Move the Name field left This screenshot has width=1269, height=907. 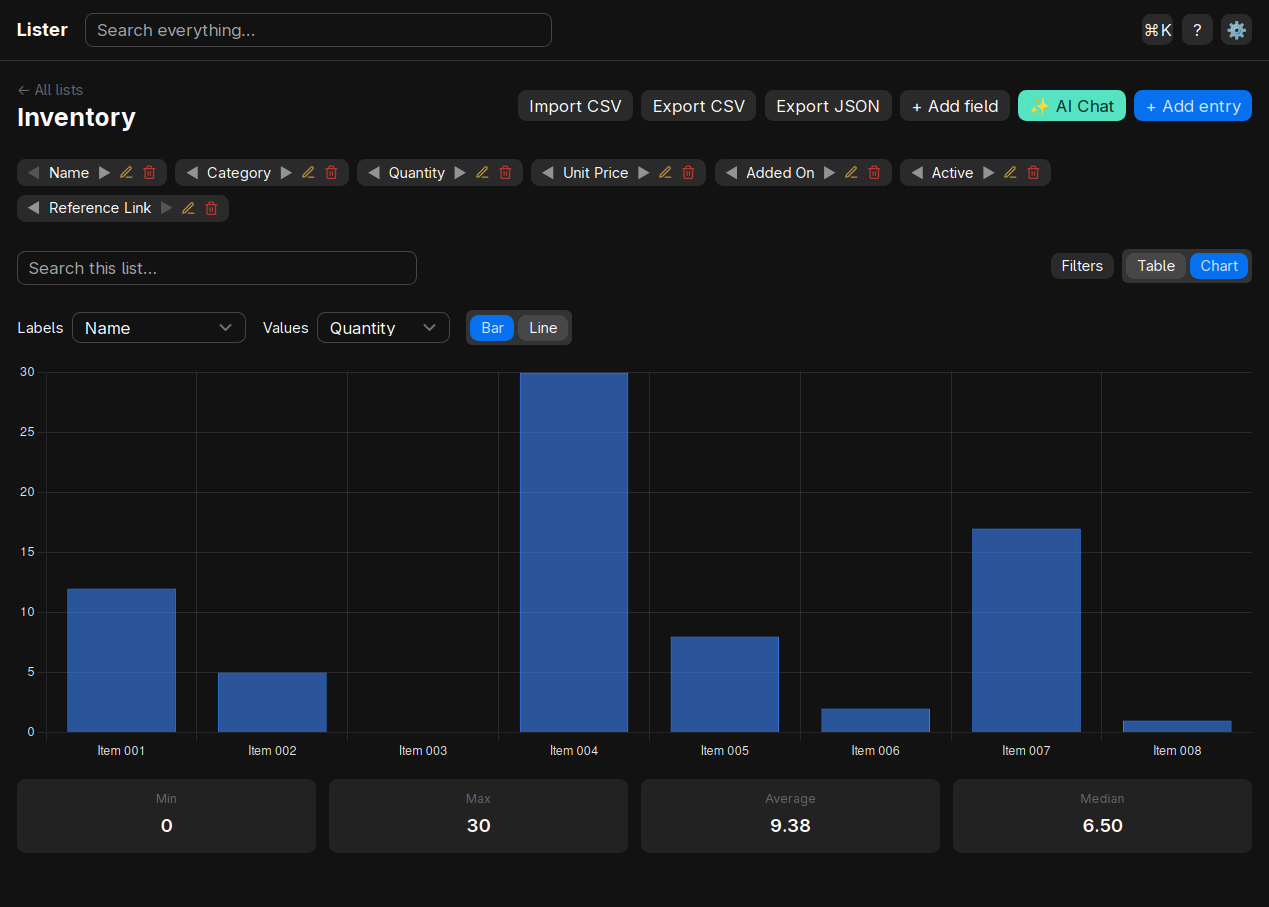pyautogui.click(x=34, y=173)
